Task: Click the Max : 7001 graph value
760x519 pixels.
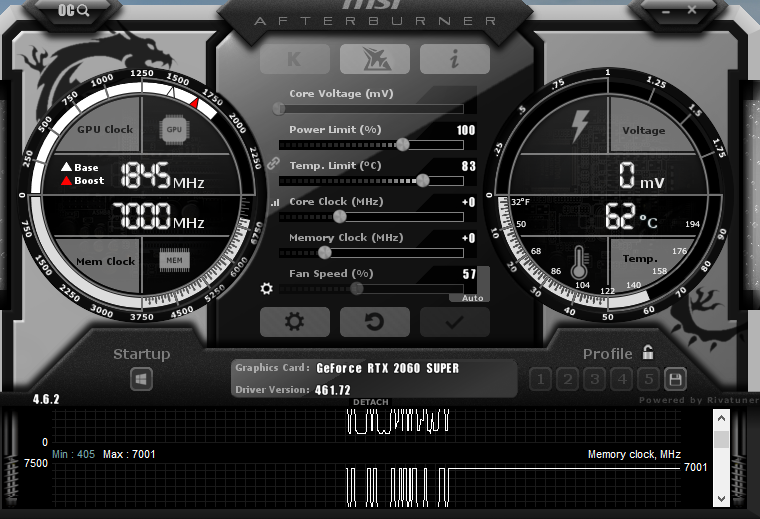Action: pyautogui.click(x=129, y=455)
